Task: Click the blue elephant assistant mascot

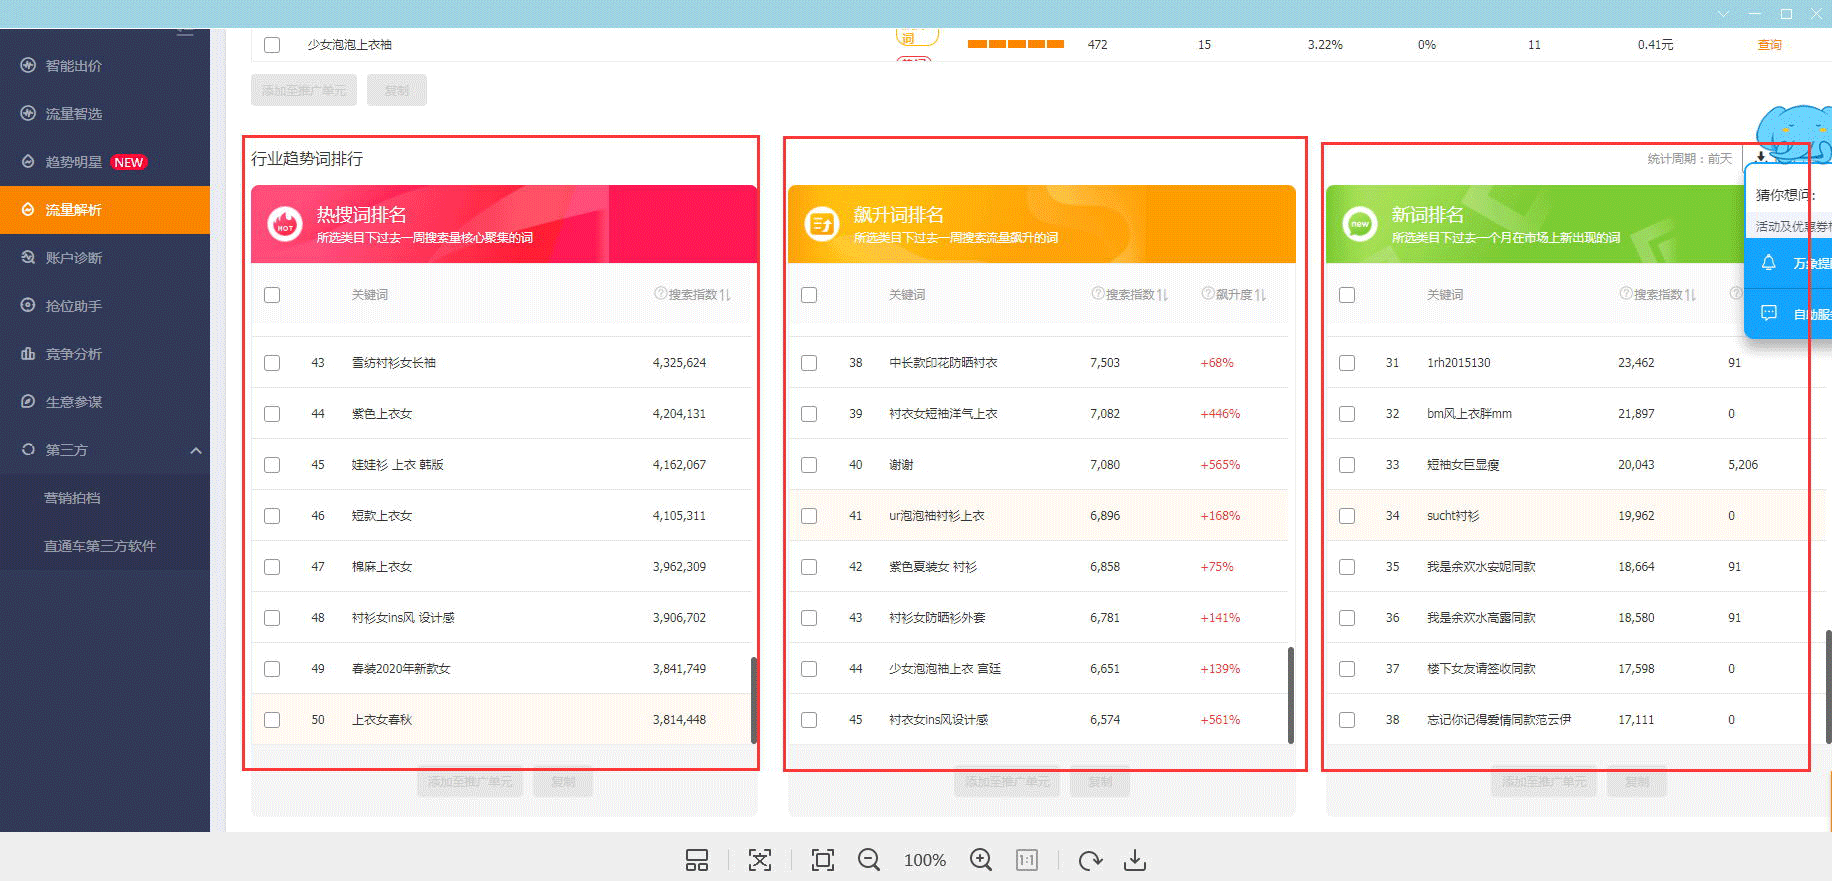Action: click(1795, 132)
